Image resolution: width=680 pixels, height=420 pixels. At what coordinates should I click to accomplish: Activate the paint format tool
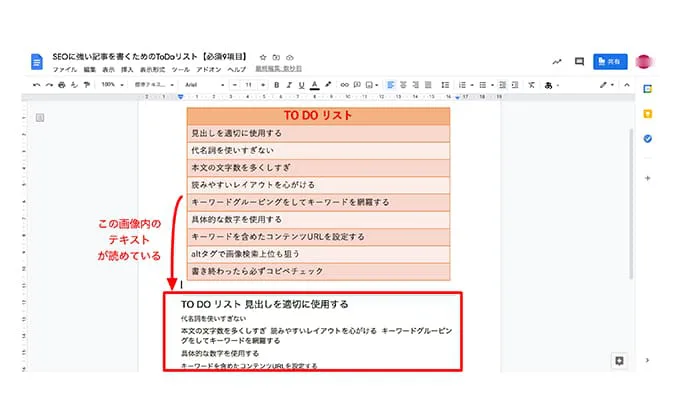87,85
